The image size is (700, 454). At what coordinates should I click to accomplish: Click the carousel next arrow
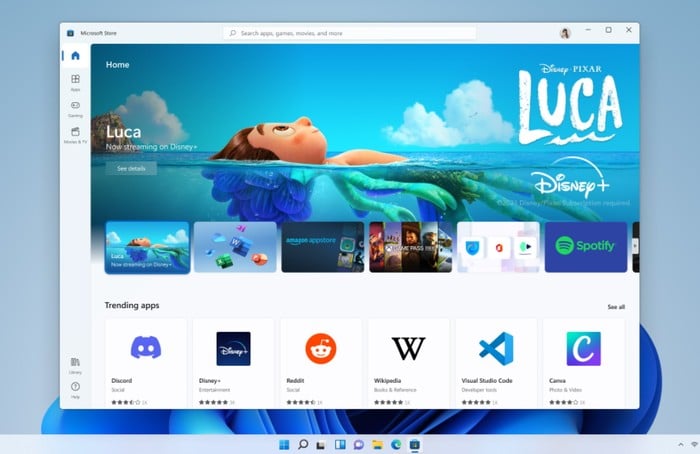point(635,246)
